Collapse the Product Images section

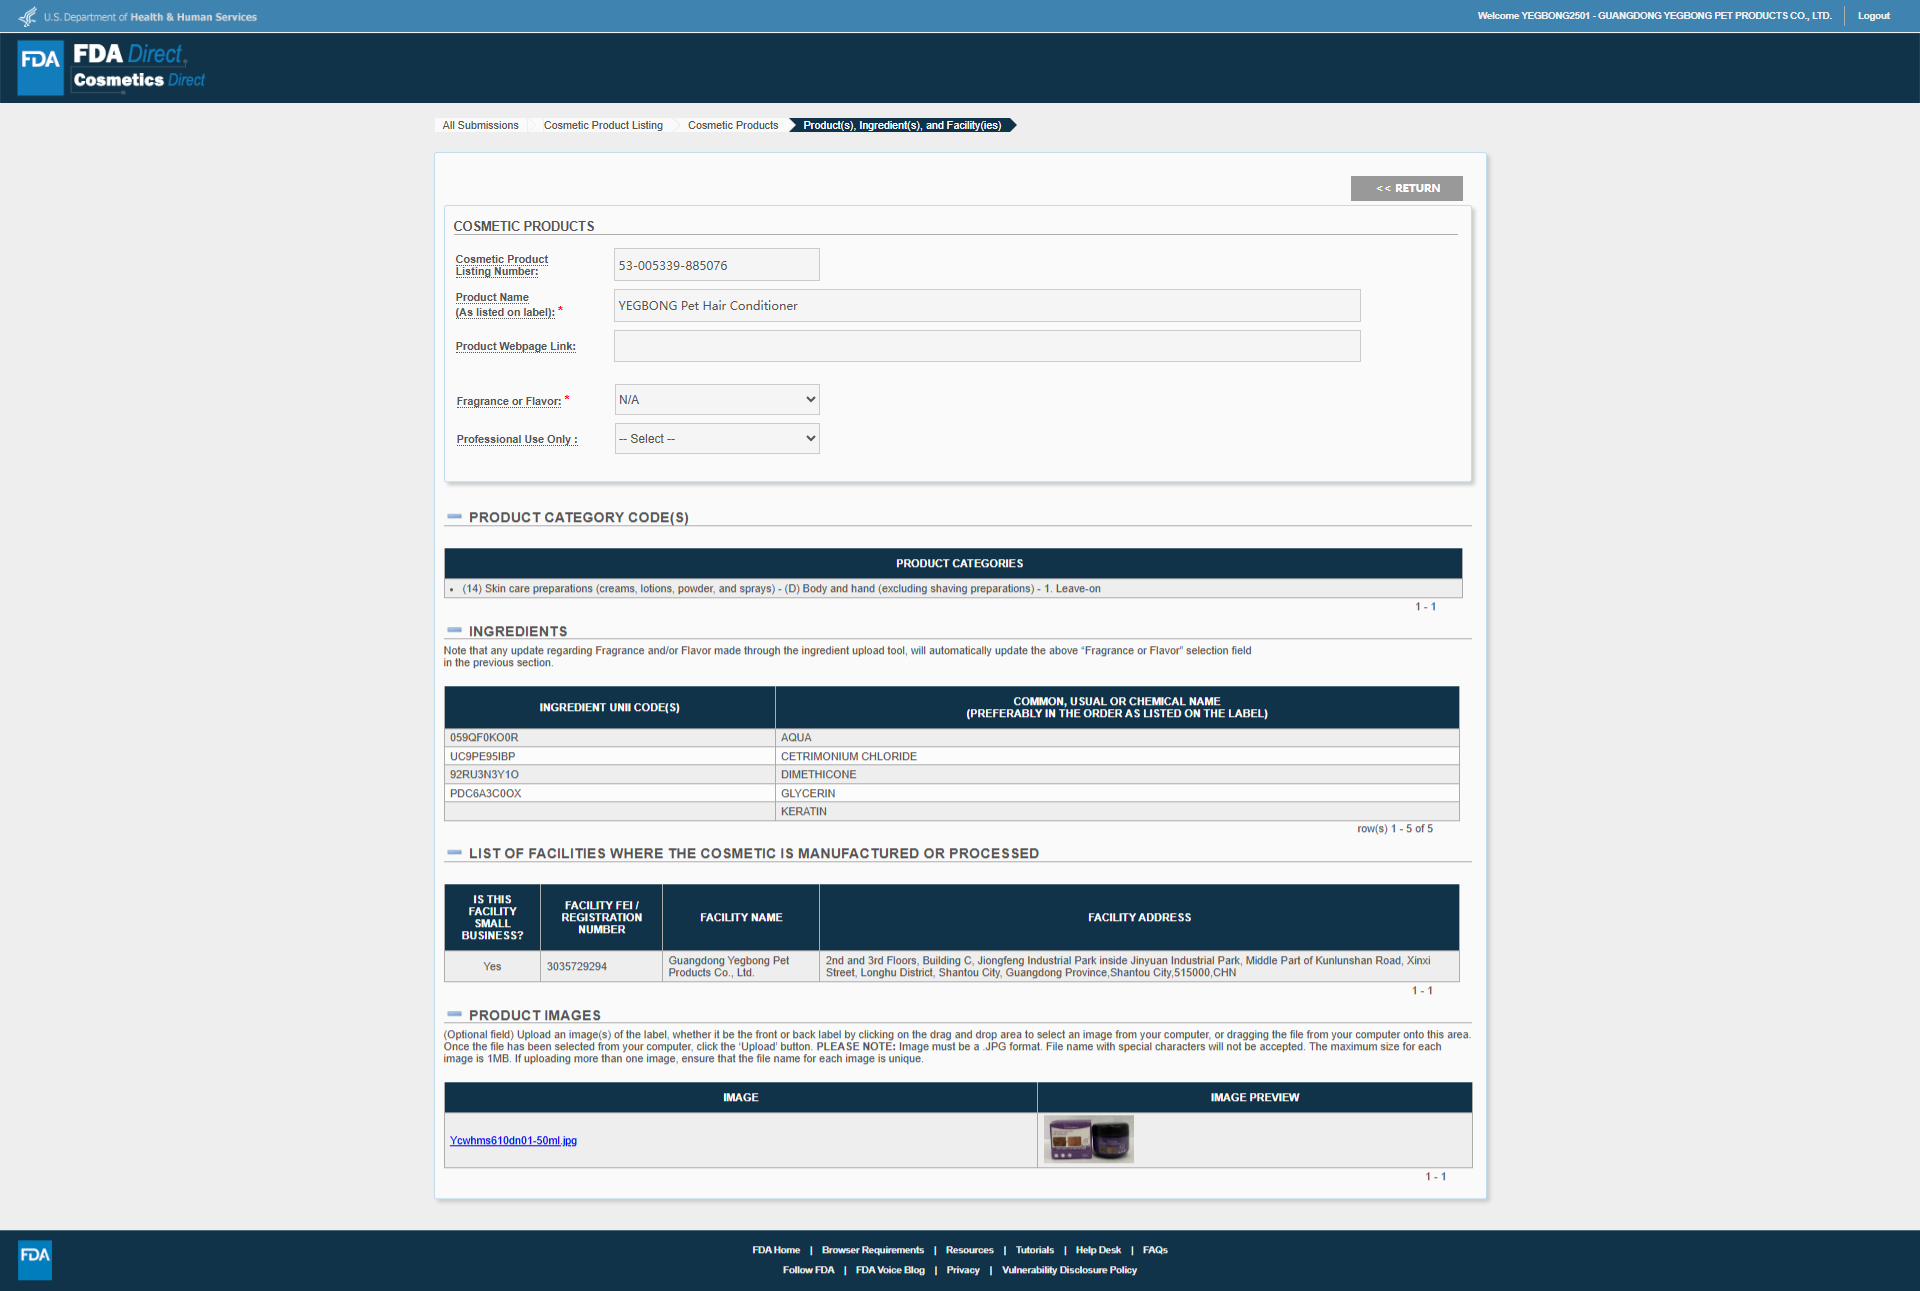coord(455,1015)
